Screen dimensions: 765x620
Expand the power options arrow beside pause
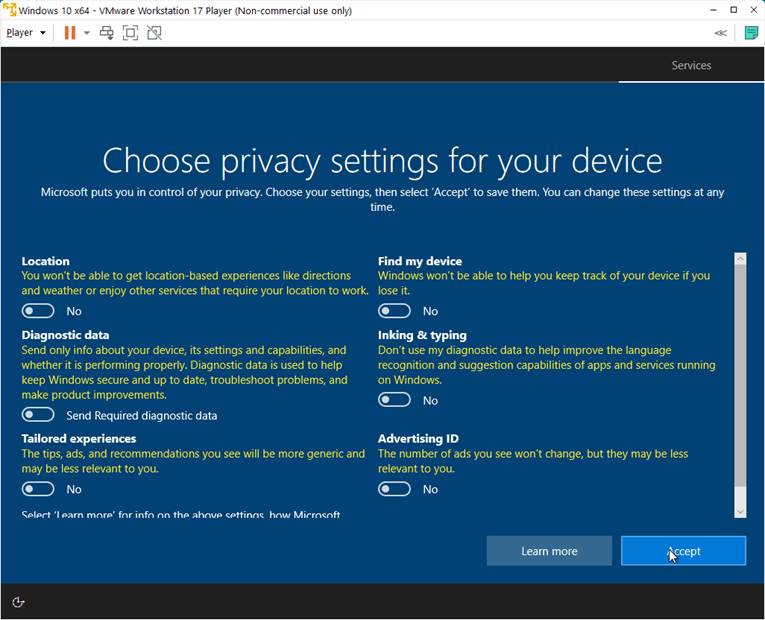click(87, 33)
